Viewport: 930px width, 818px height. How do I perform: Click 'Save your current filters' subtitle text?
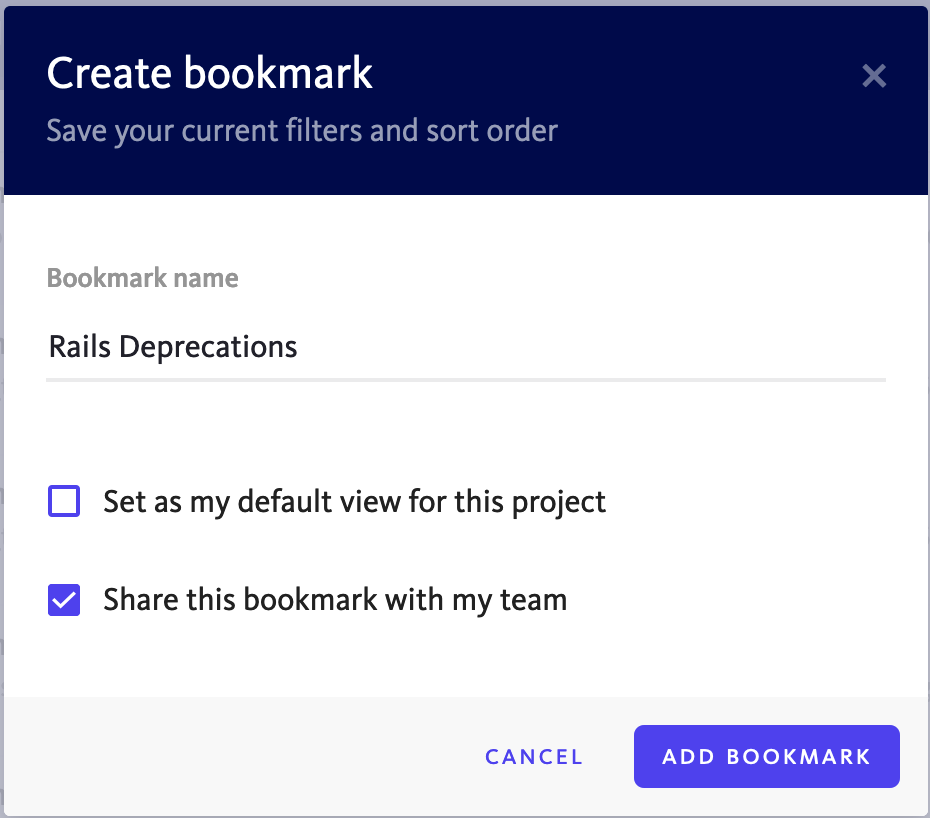pyautogui.click(x=302, y=131)
